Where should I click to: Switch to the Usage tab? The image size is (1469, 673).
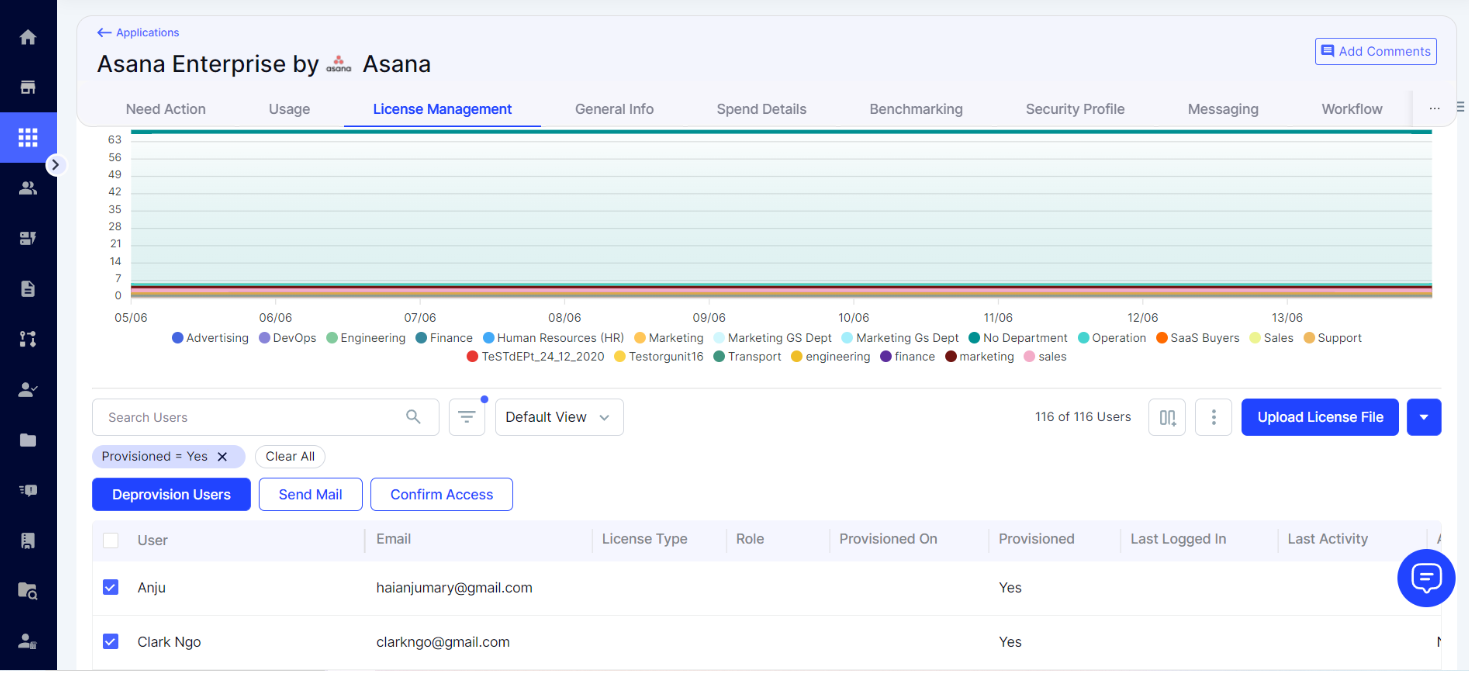288,109
